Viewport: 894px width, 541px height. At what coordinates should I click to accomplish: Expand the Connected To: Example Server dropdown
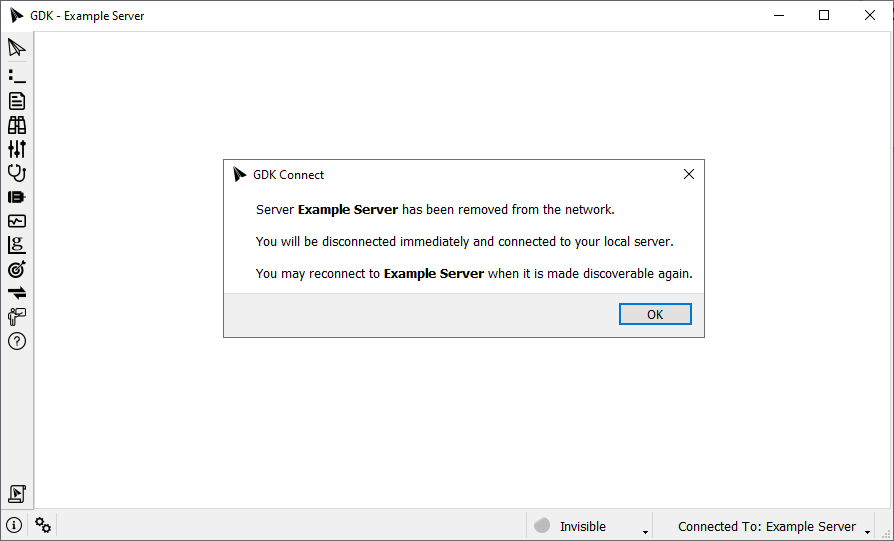tap(868, 529)
